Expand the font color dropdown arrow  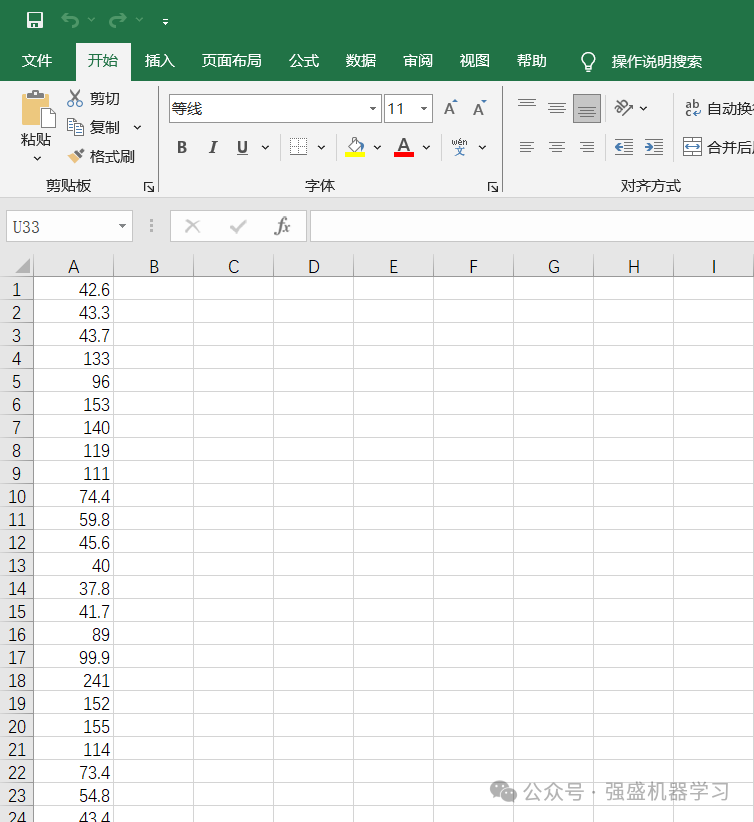[x=426, y=148]
